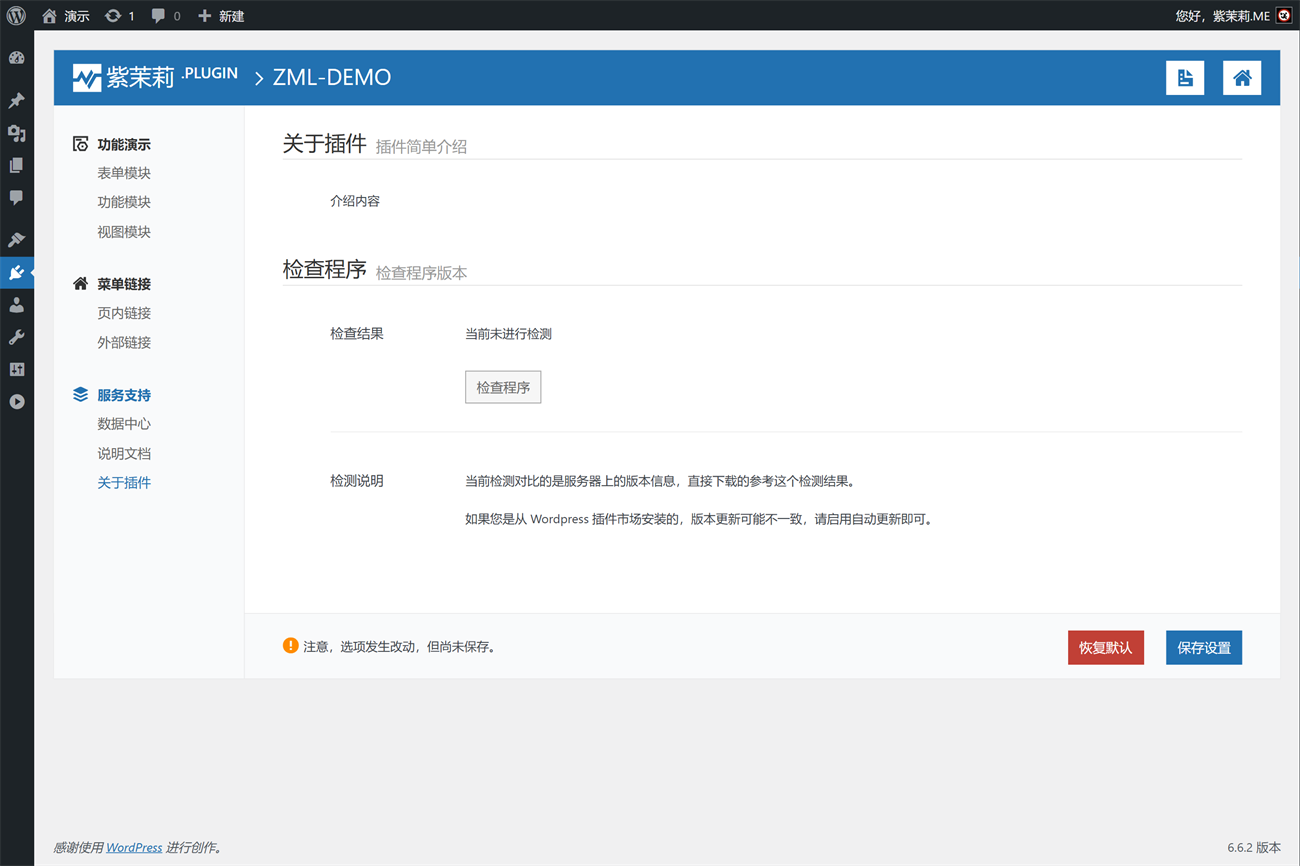Click the ZML-DEMO breadcrumb title
Viewport: 1300px width, 866px height.
332,78
